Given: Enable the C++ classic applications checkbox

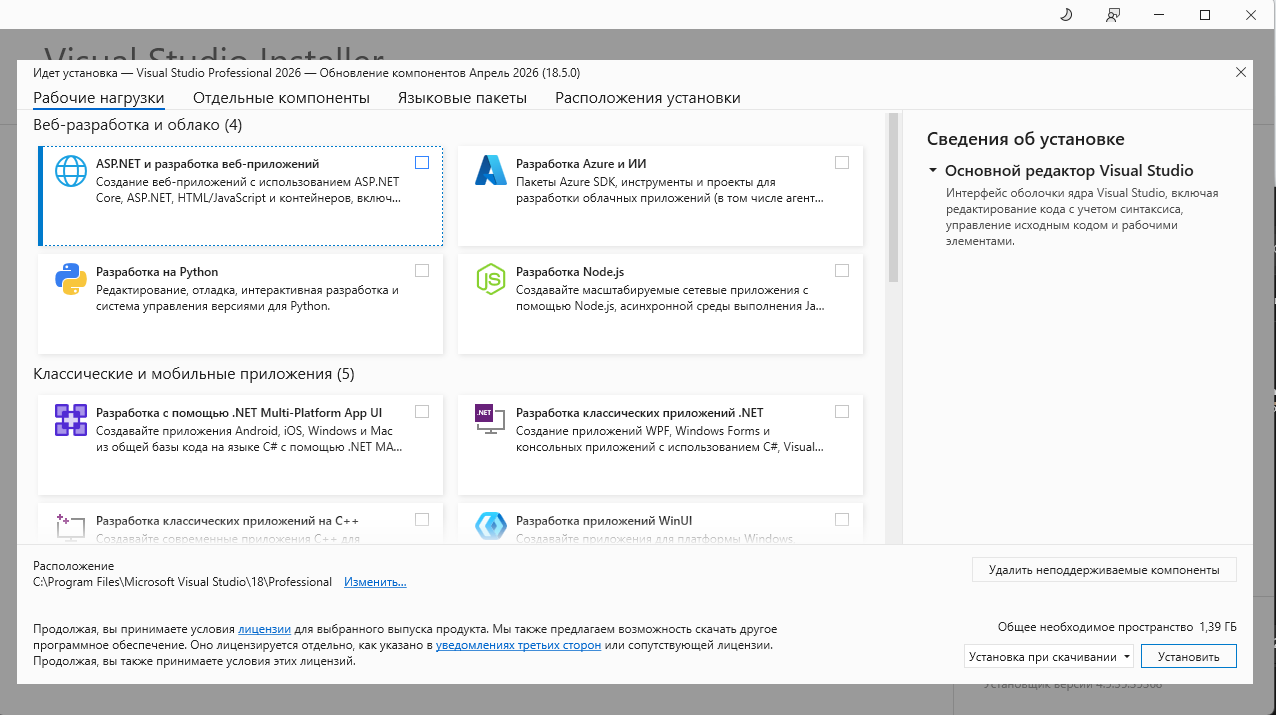Looking at the screenshot, I should coord(422,519).
